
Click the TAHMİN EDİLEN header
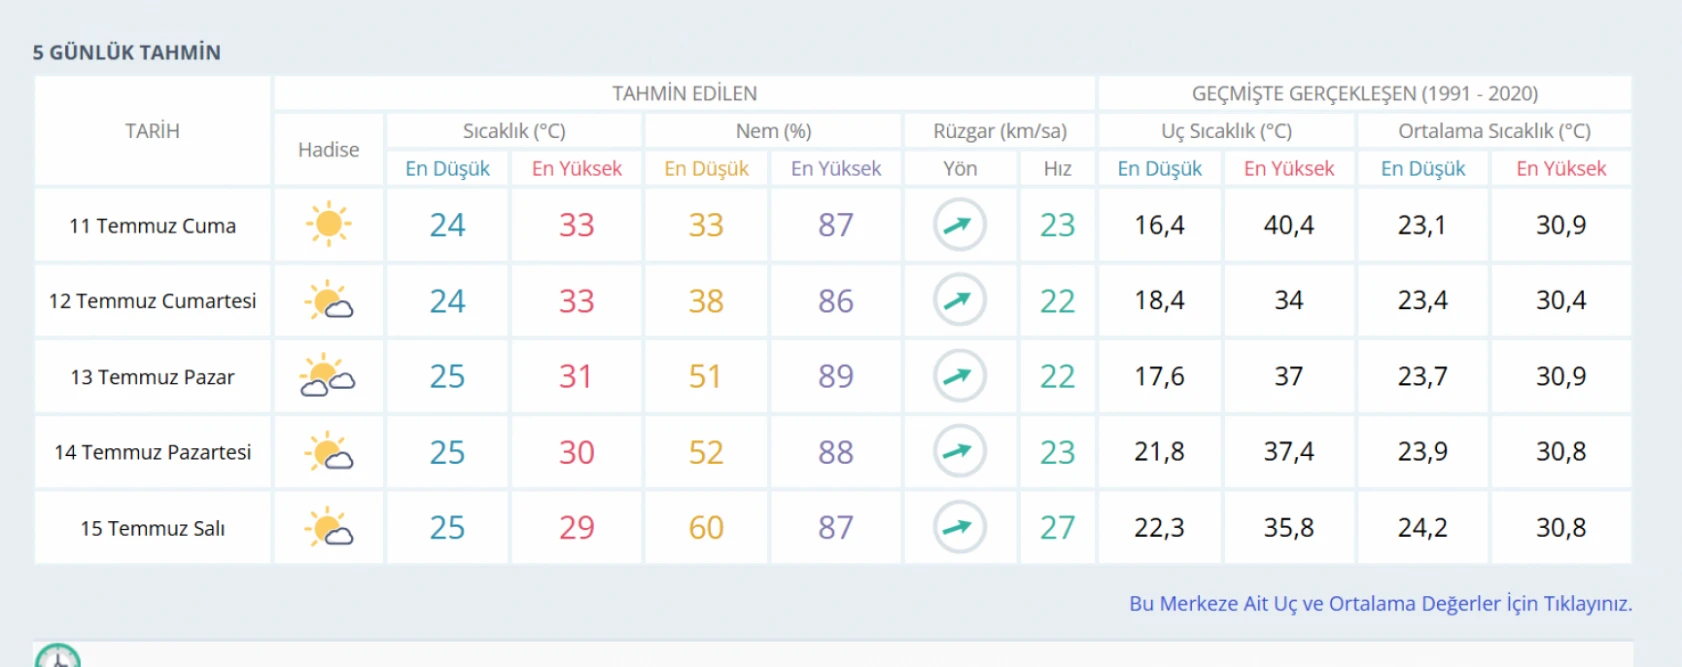[x=684, y=93]
